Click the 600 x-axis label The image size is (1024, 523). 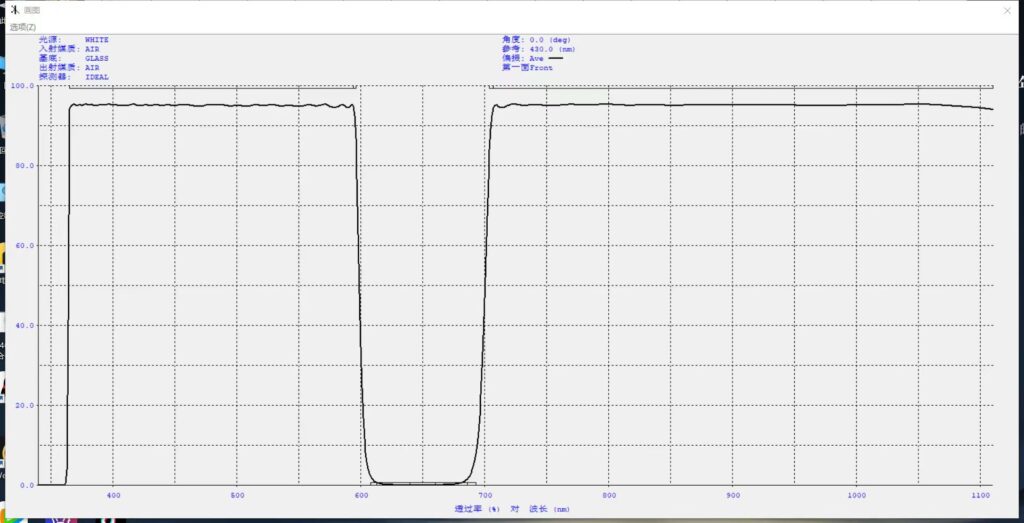pos(361,494)
